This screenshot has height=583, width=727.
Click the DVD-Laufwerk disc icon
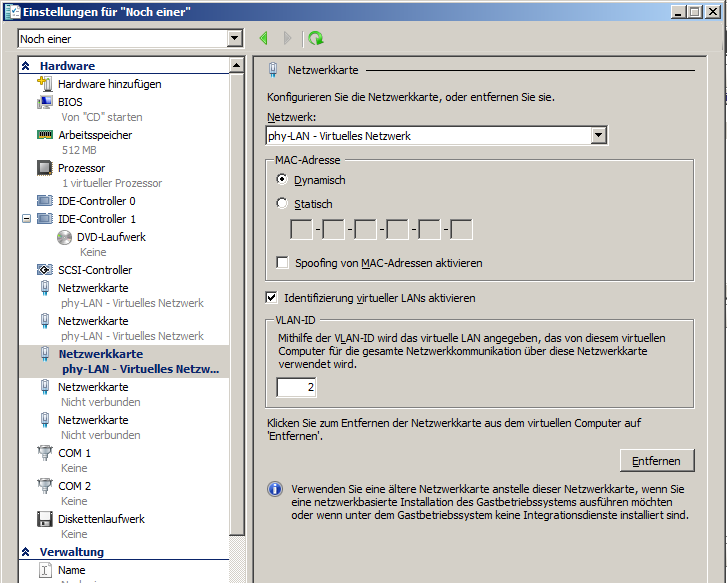pos(64,237)
